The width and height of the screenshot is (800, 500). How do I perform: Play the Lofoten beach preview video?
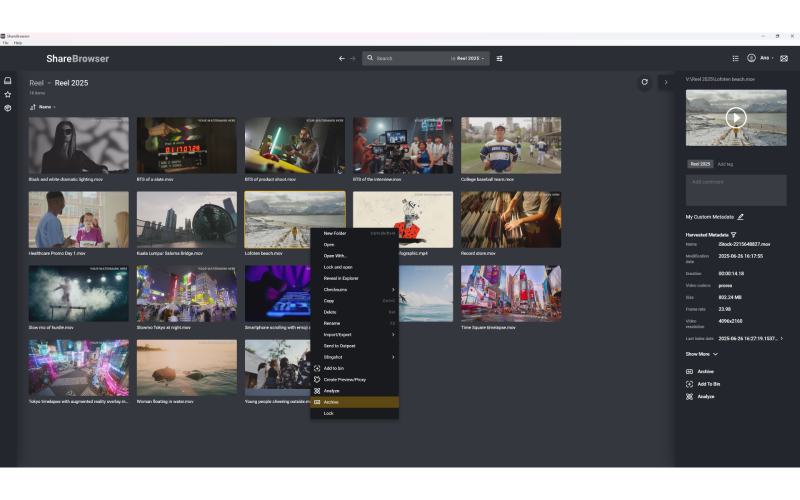pyautogui.click(x=736, y=118)
